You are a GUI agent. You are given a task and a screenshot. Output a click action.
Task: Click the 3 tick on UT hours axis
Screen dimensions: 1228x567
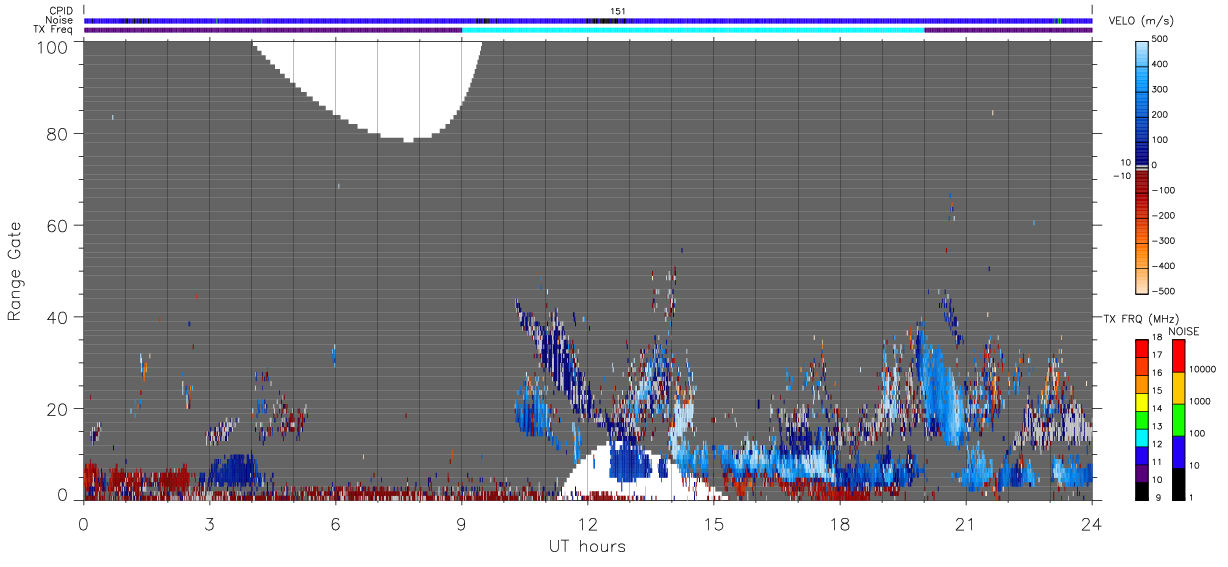coord(209,523)
